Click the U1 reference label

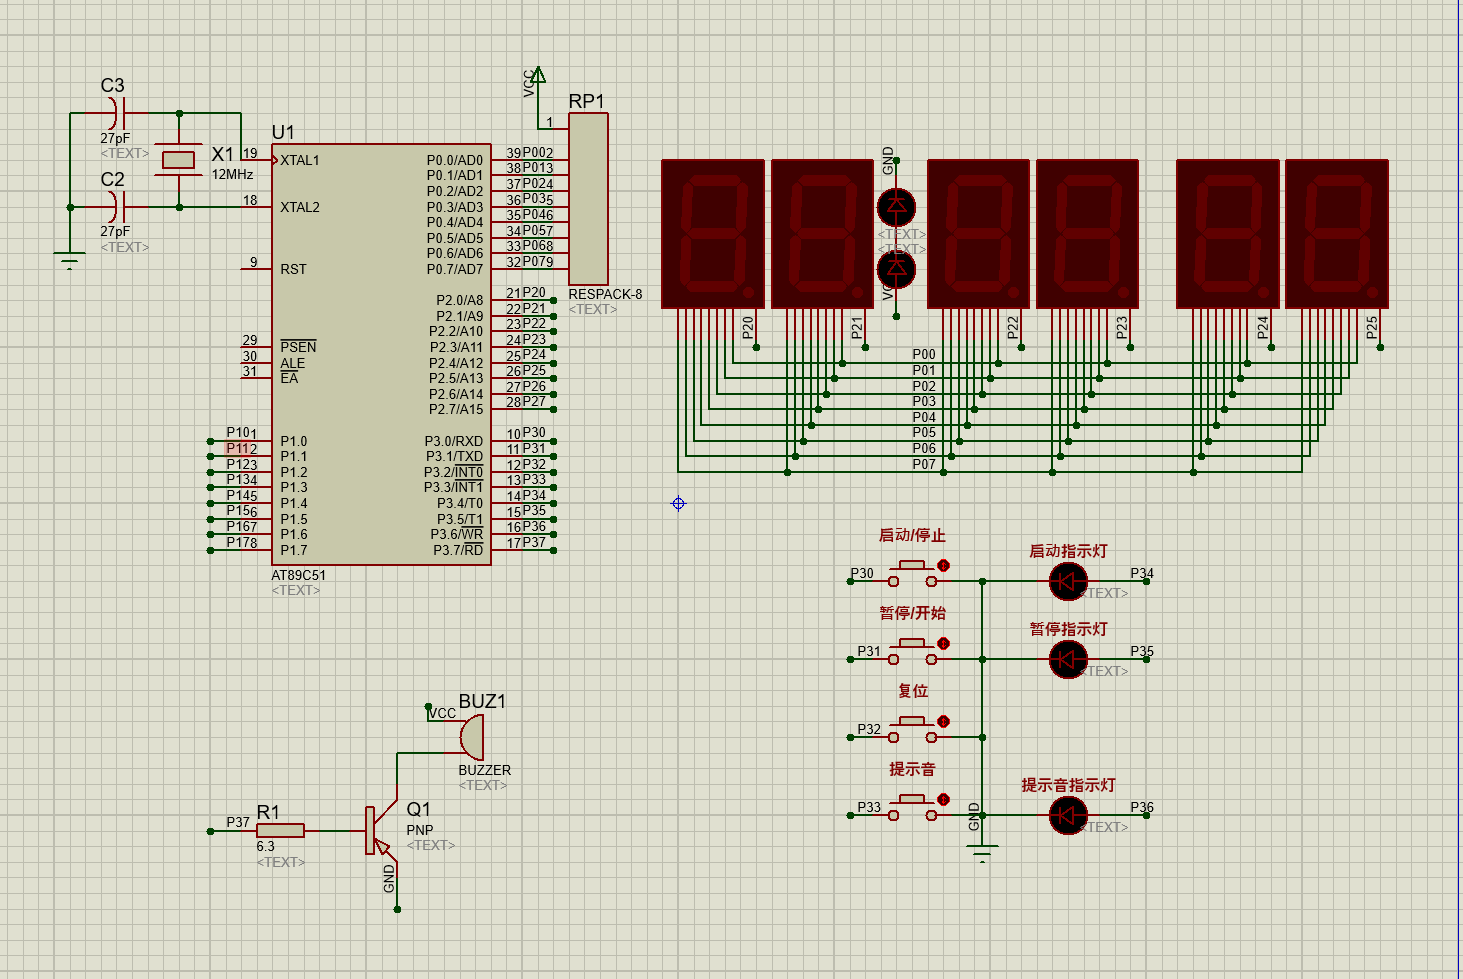pos(283,132)
